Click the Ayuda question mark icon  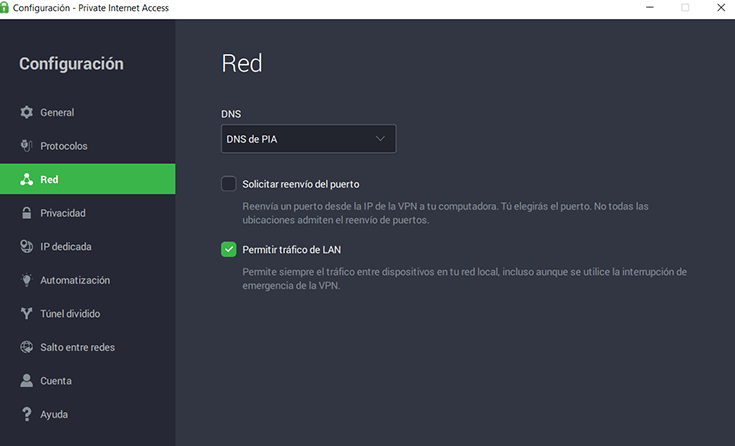pyautogui.click(x=27, y=414)
